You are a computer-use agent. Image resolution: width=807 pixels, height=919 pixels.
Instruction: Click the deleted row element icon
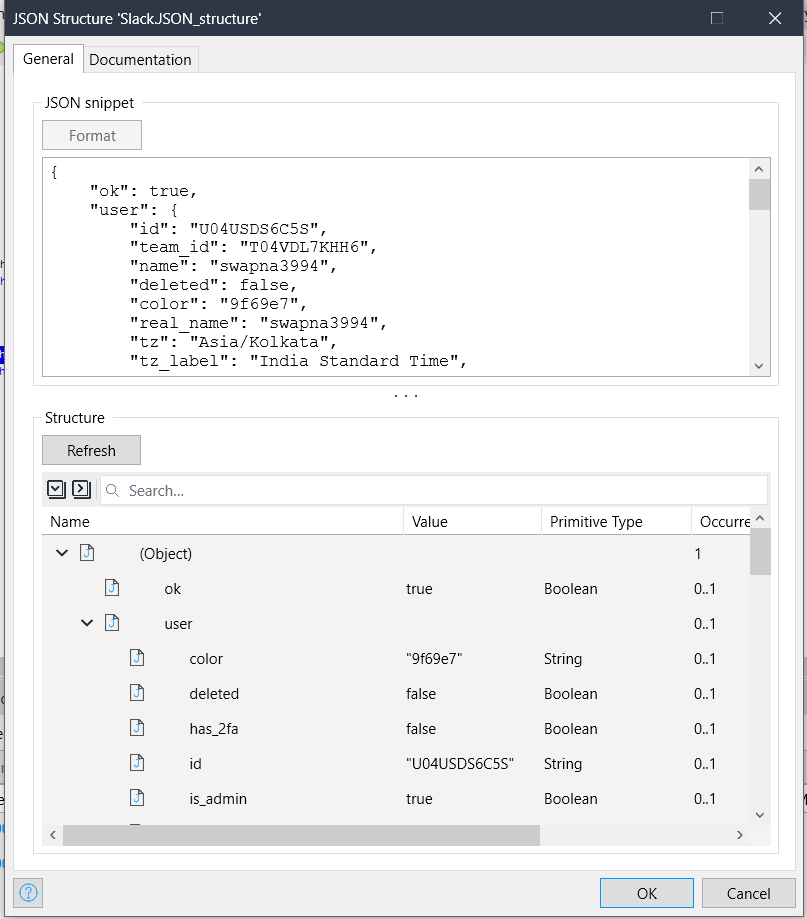(x=137, y=693)
